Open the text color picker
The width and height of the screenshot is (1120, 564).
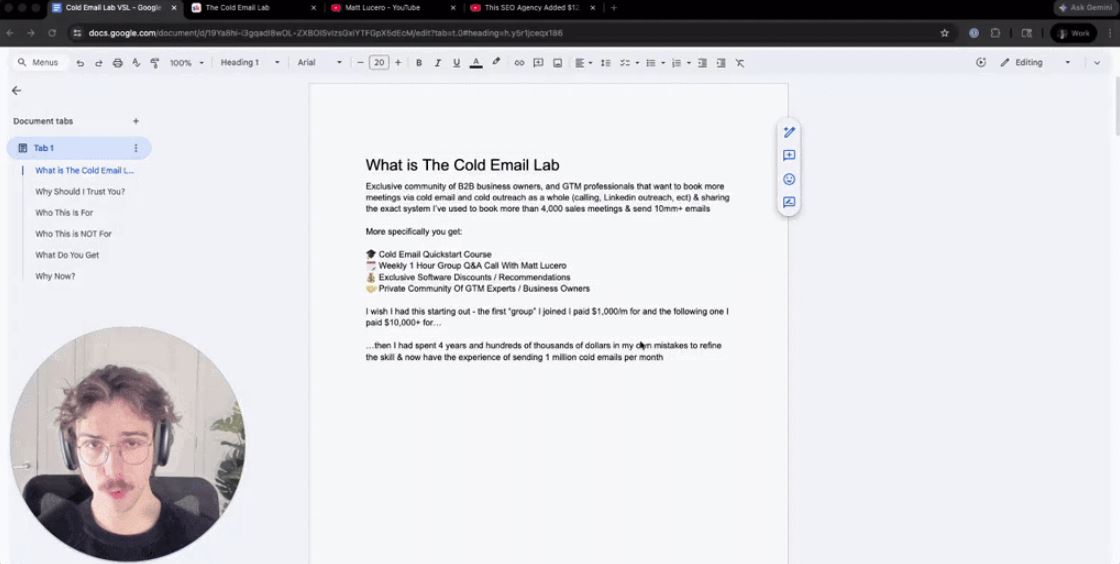click(x=476, y=63)
